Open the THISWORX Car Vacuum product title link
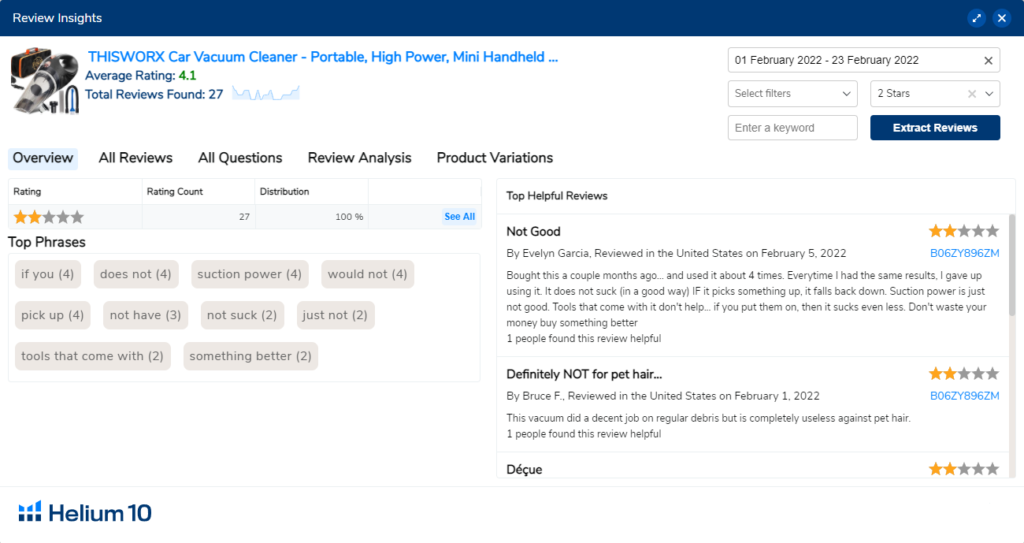1024x543 pixels. (x=322, y=57)
